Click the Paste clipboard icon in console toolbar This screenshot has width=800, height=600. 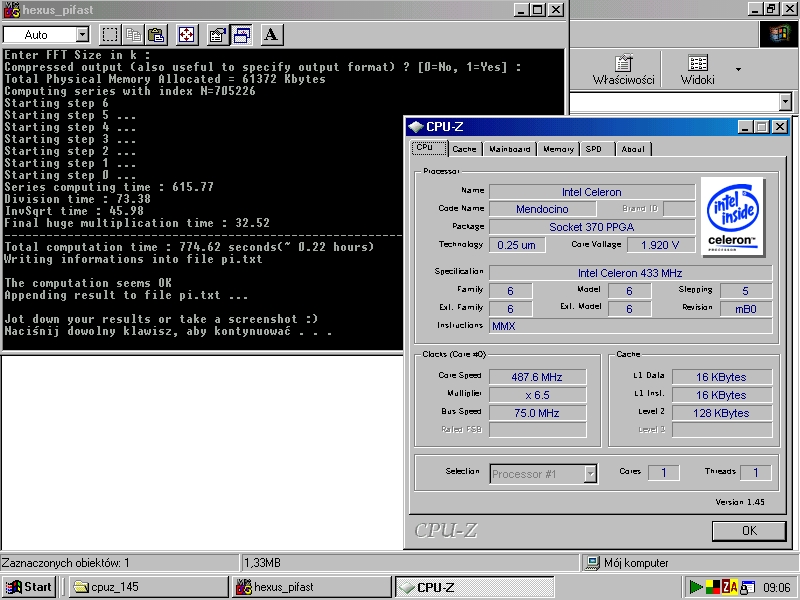[x=156, y=35]
